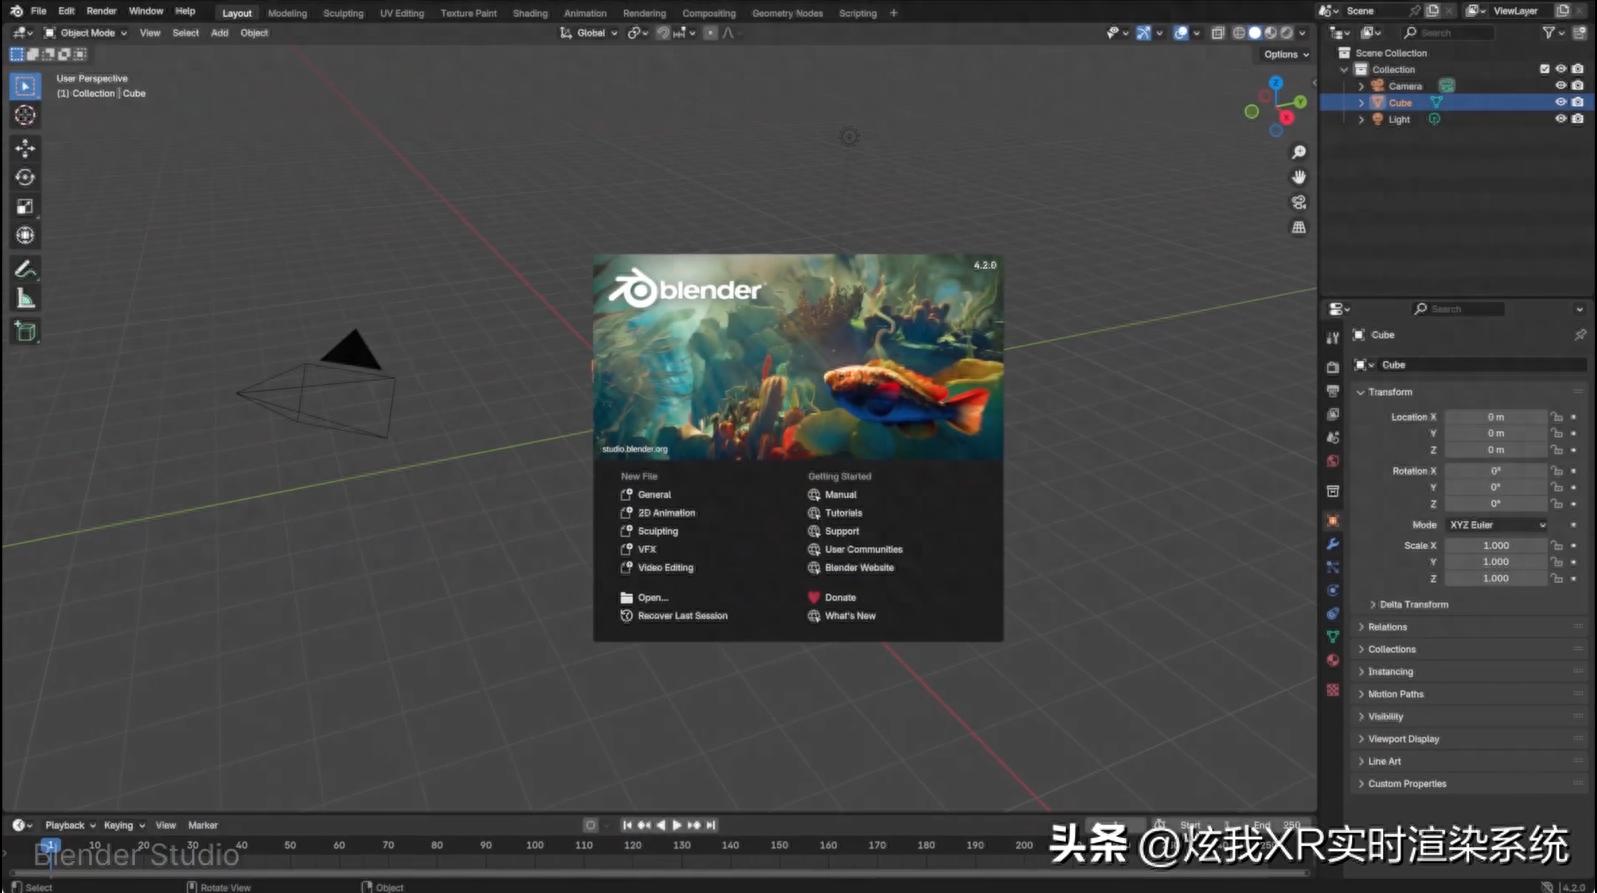Pin the Cube properties panel

click(x=1580, y=335)
